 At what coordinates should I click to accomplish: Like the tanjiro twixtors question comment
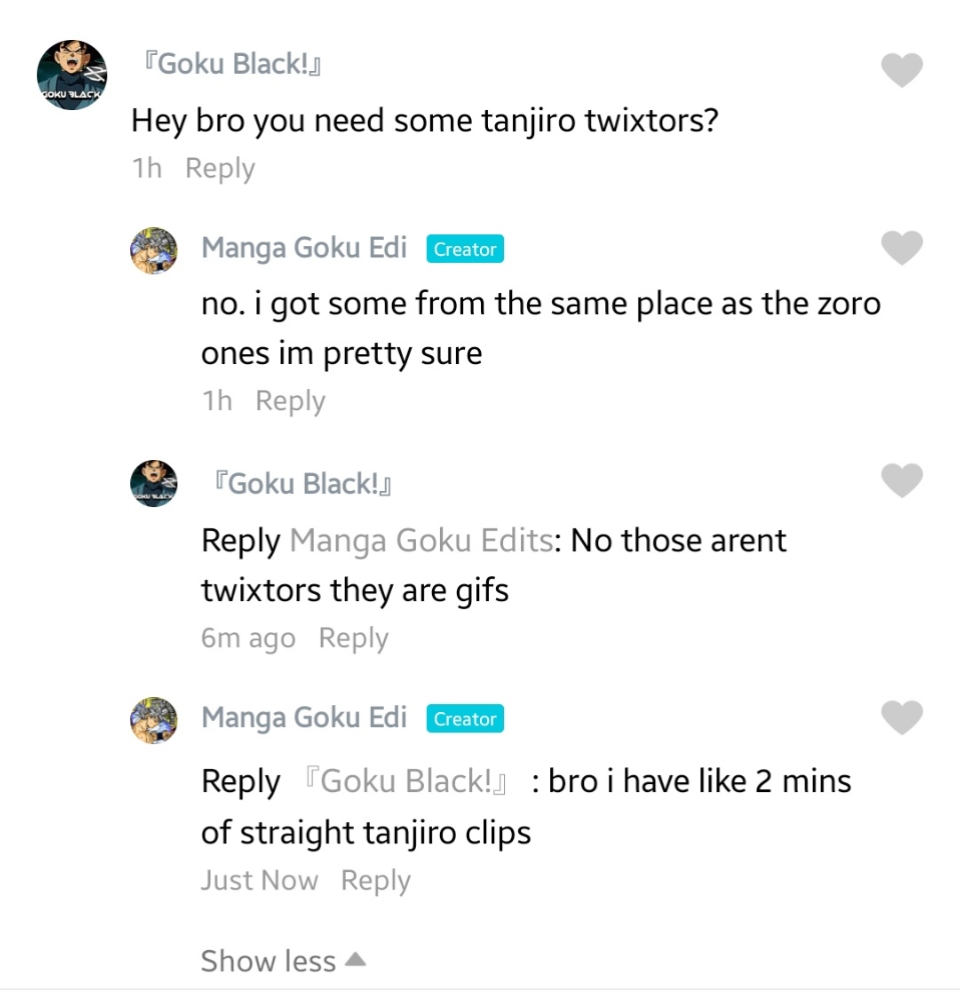coord(901,70)
